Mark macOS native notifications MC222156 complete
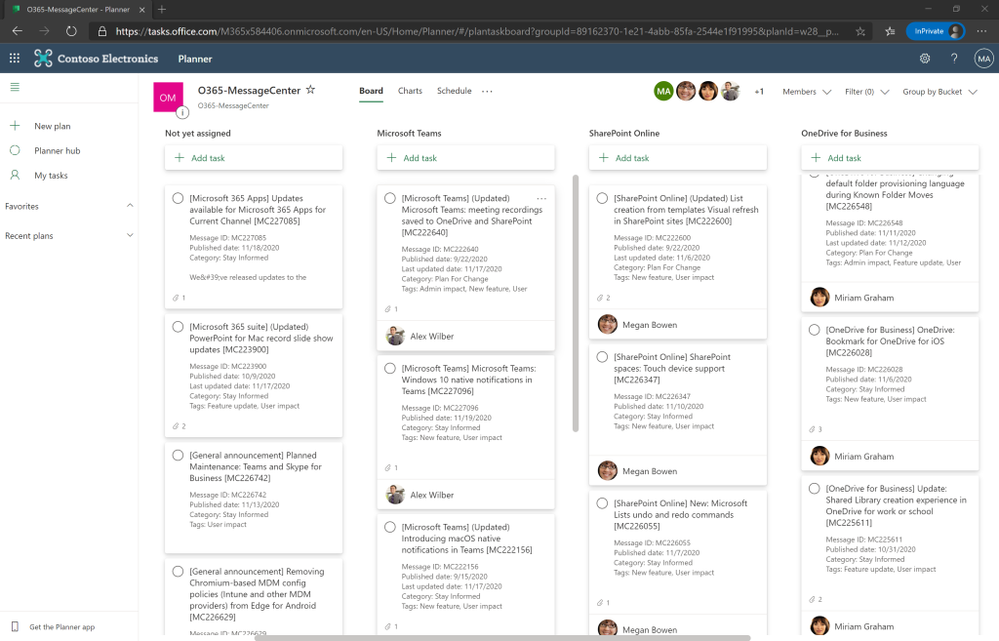The width and height of the screenshot is (999, 641). (390, 527)
